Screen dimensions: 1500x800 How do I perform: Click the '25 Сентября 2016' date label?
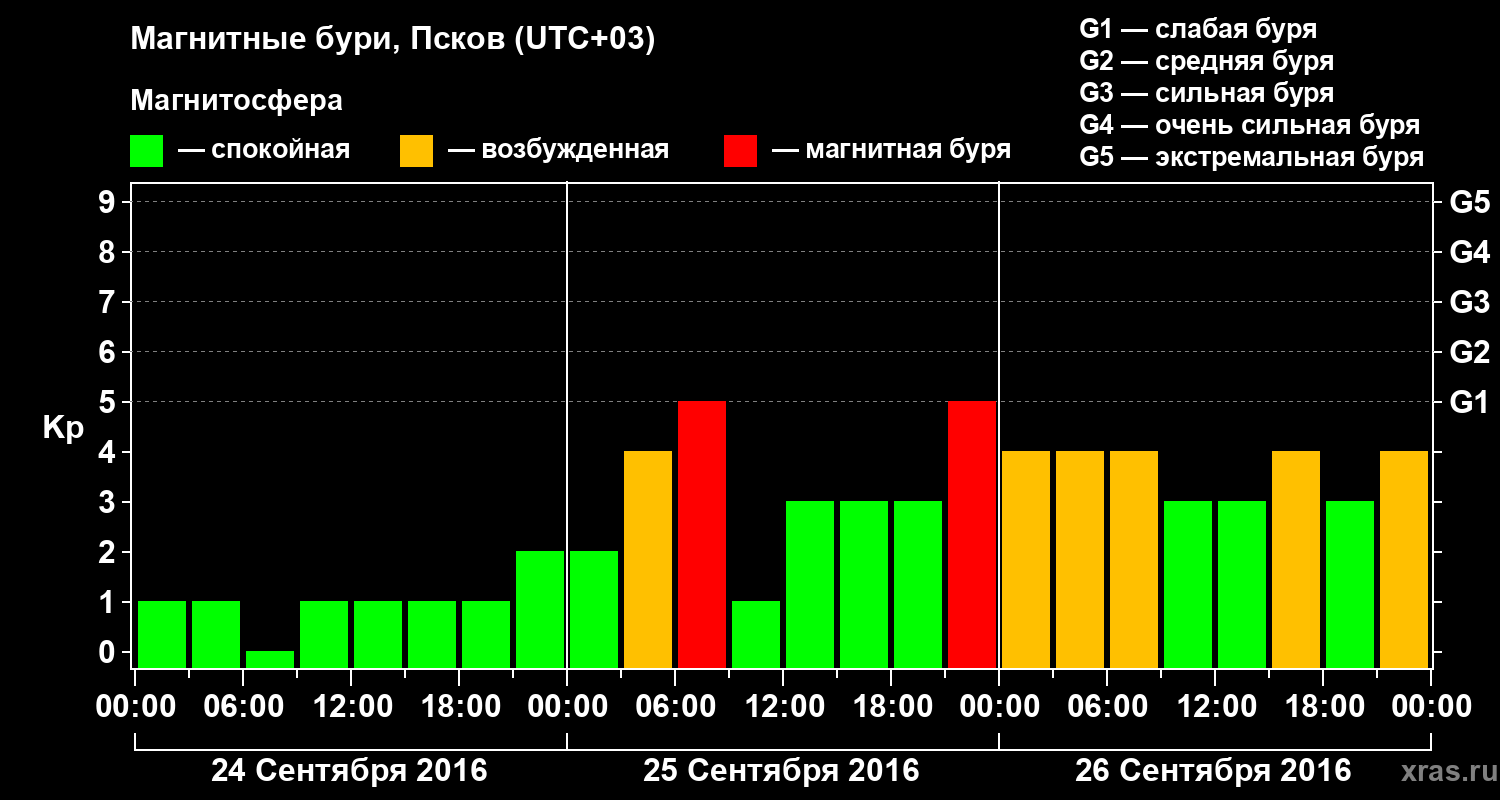pyautogui.click(x=781, y=771)
